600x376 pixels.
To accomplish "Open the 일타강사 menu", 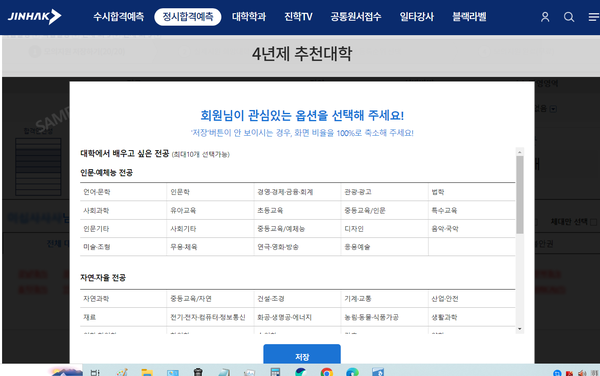I will (417, 17).
